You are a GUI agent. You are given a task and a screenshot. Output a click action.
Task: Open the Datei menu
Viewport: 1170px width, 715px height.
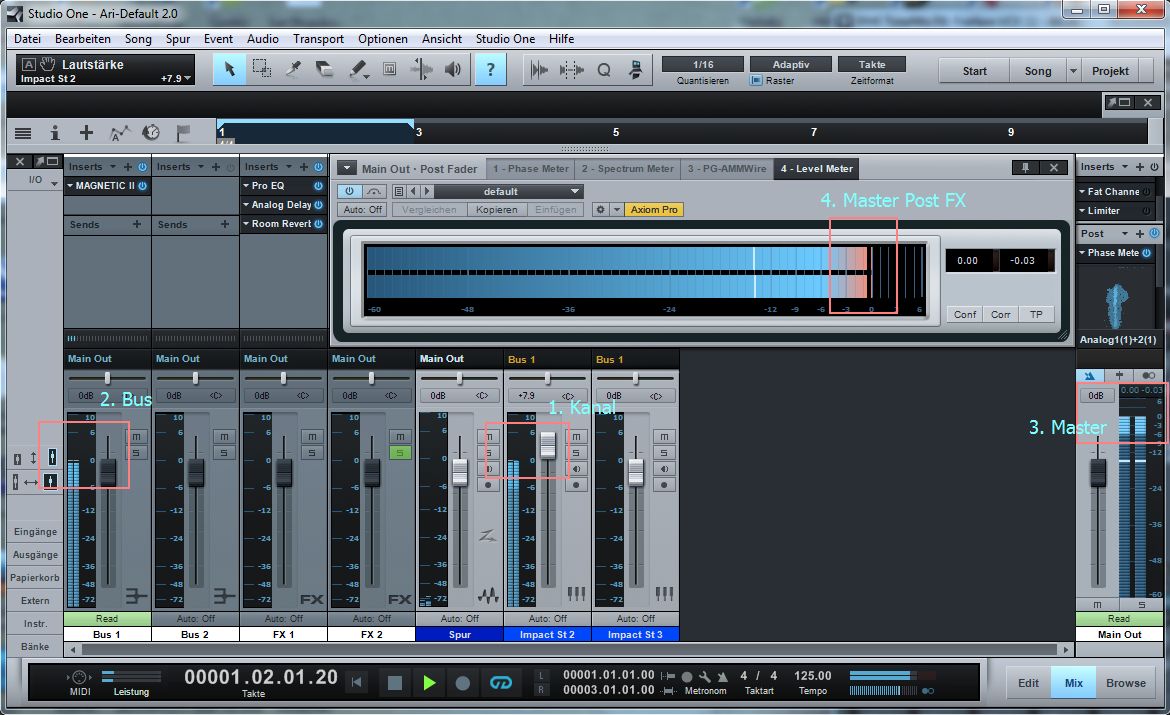[x=28, y=39]
